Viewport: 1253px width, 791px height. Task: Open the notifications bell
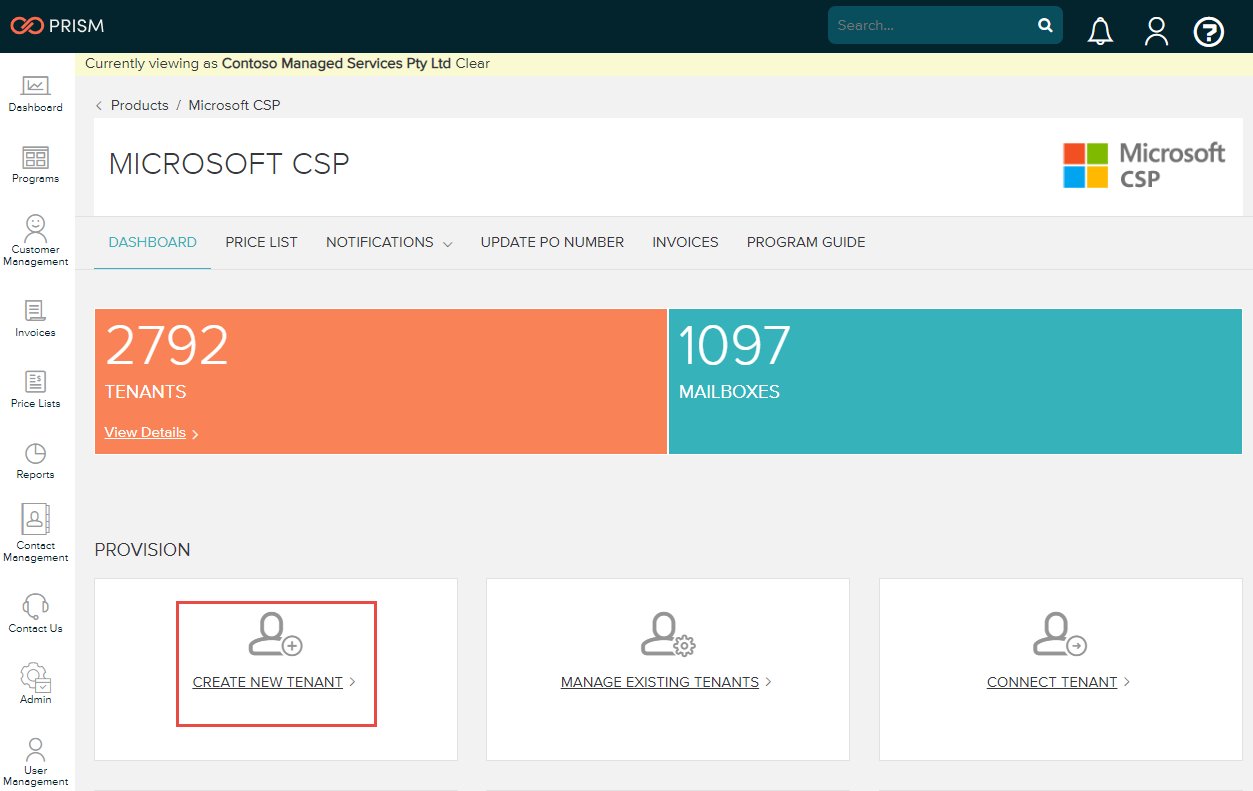(1100, 31)
